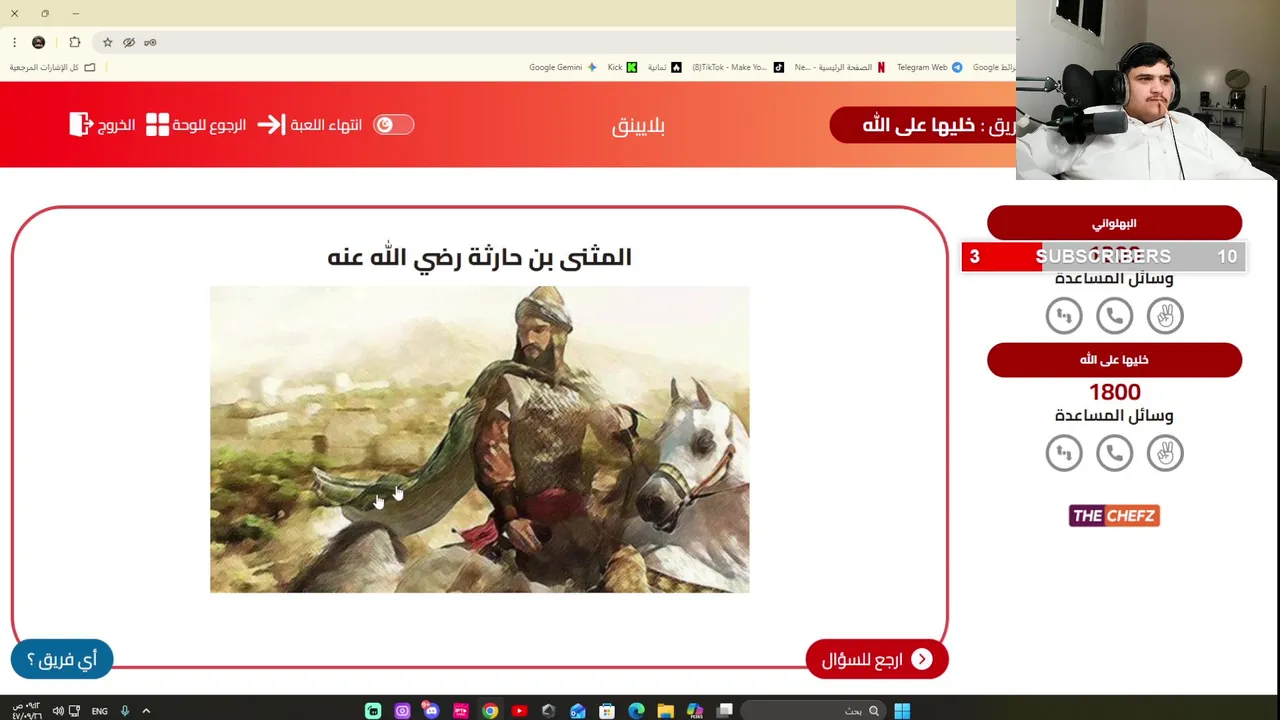Click the exit door icon

click(x=81, y=125)
